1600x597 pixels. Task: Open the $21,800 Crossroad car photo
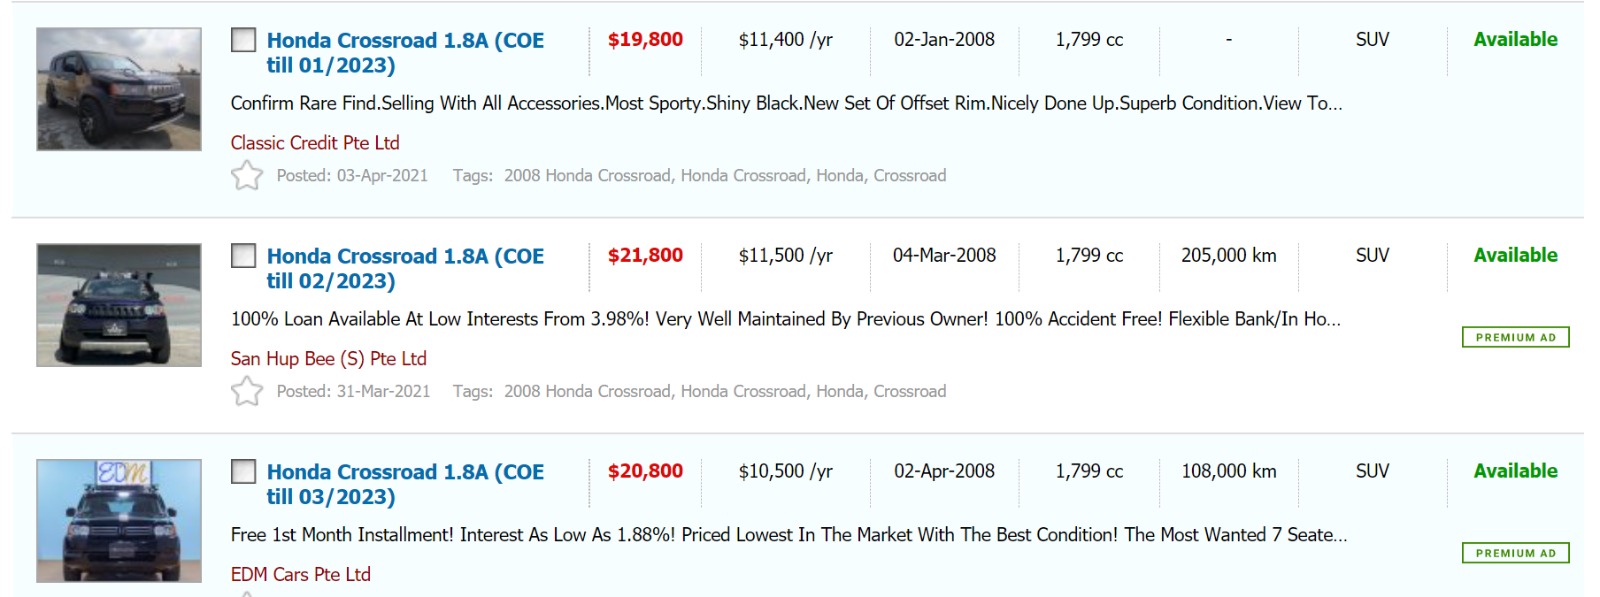pyautogui.click(x=119, y=305)
